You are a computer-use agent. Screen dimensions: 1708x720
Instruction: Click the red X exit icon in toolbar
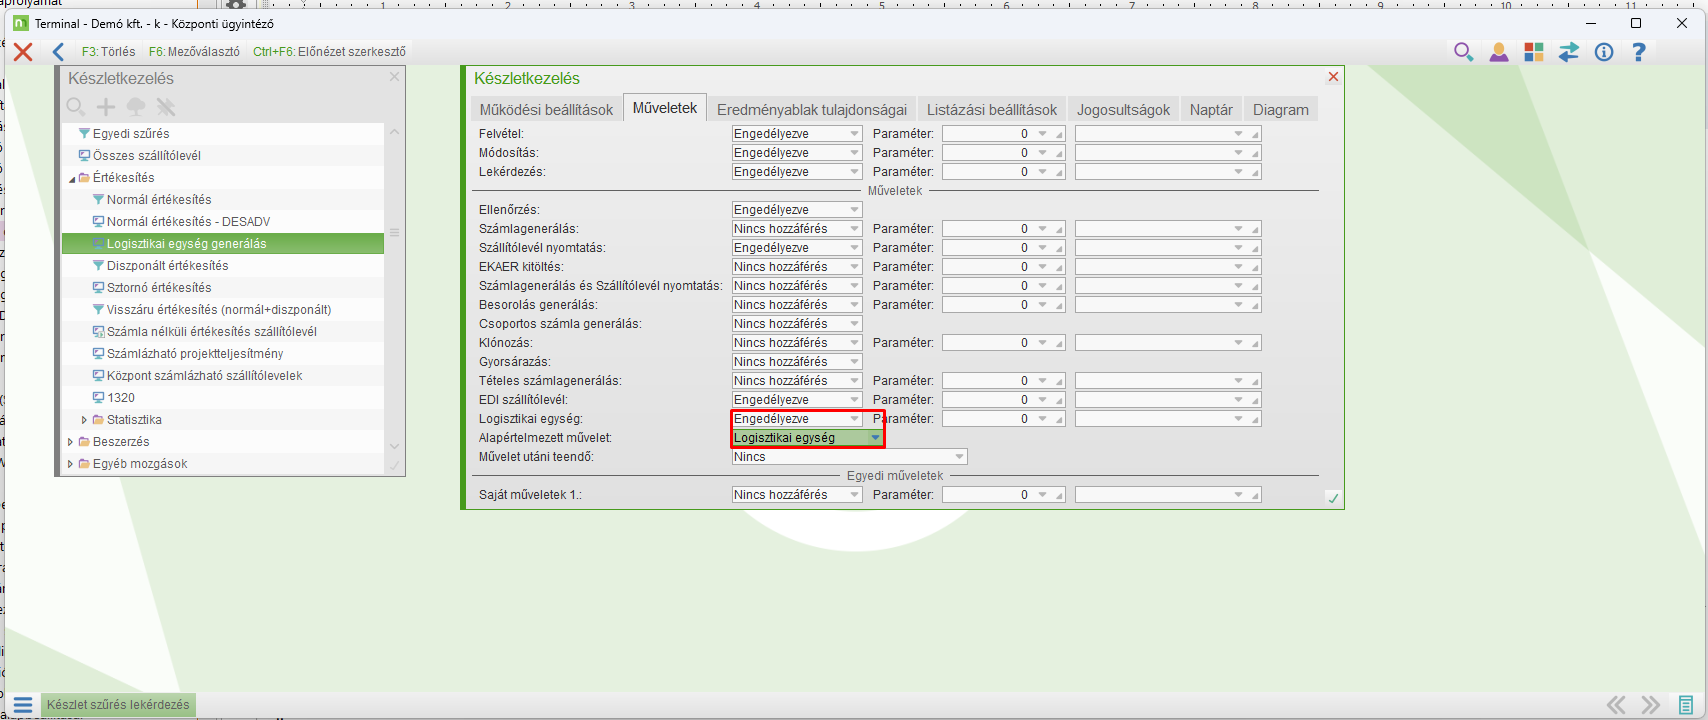(x=23, y=52)
